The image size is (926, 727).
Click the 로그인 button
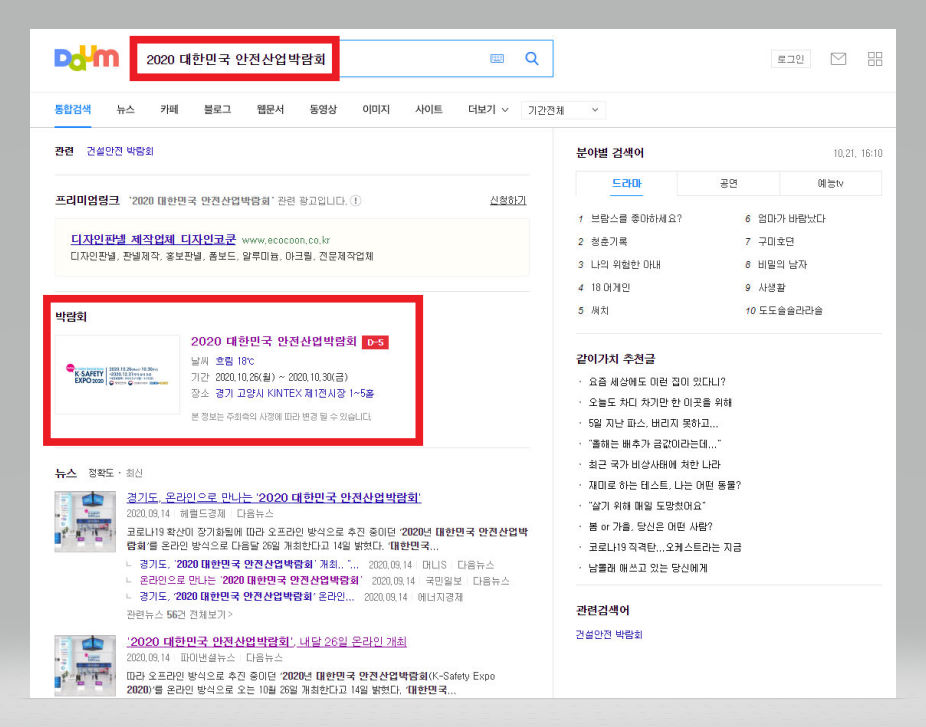[x=791, y=59]
